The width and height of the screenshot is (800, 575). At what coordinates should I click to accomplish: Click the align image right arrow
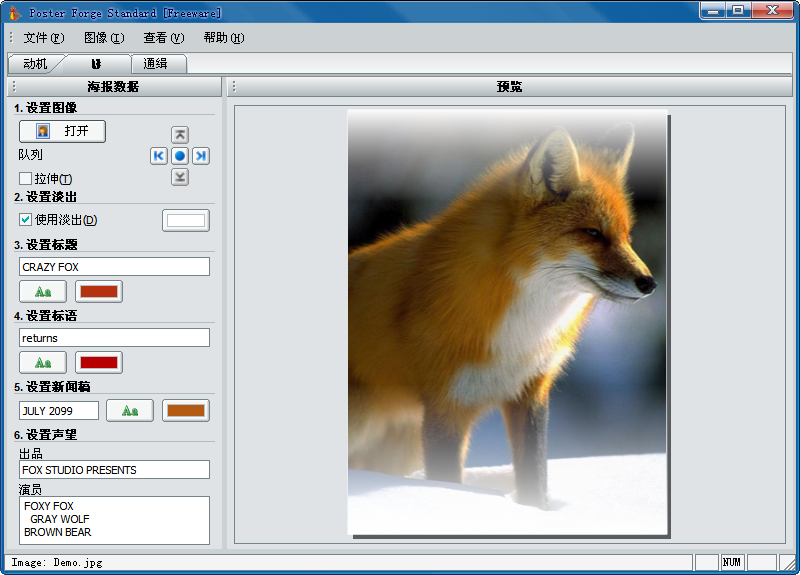point(201,156)
